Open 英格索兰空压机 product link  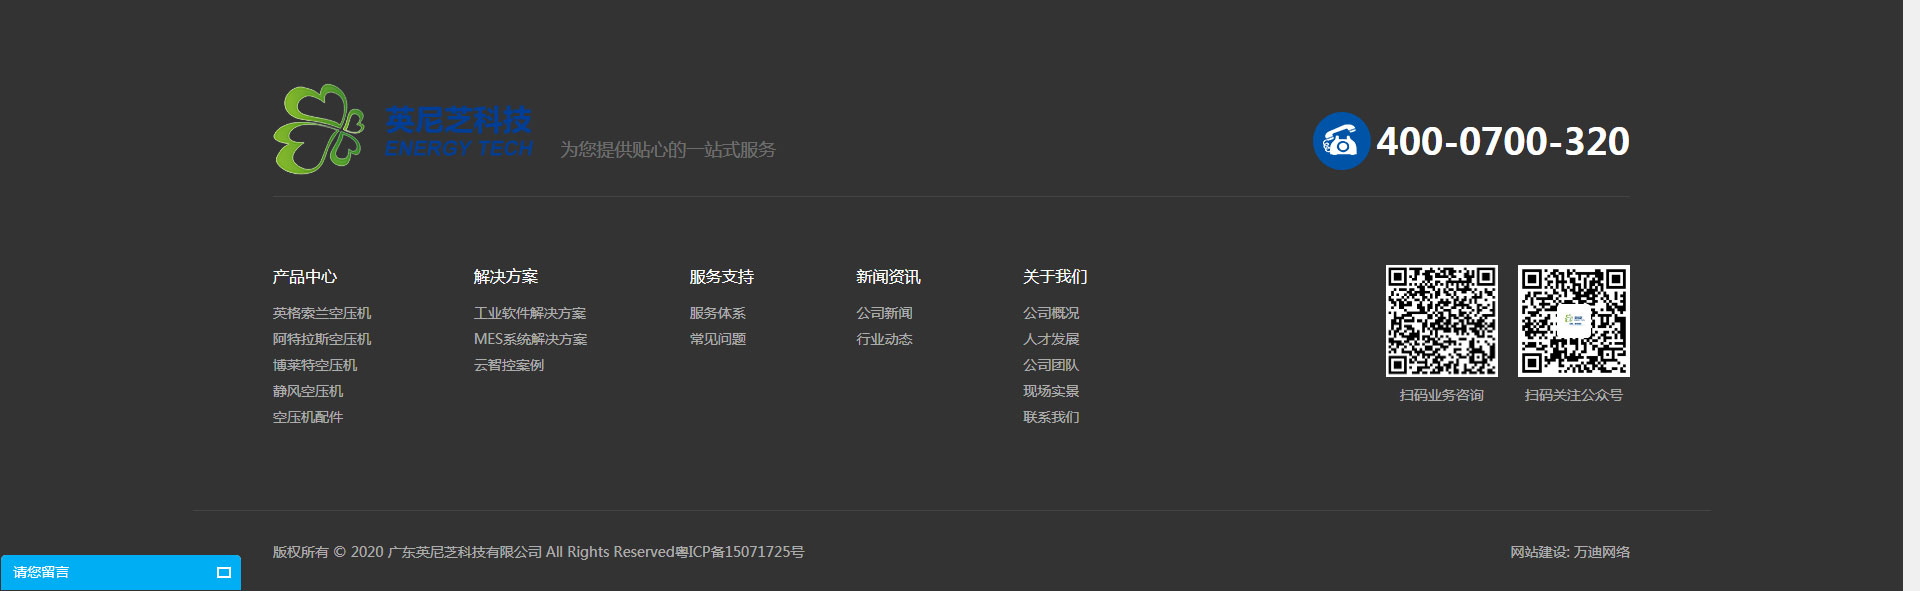click(x=322, y=313)
